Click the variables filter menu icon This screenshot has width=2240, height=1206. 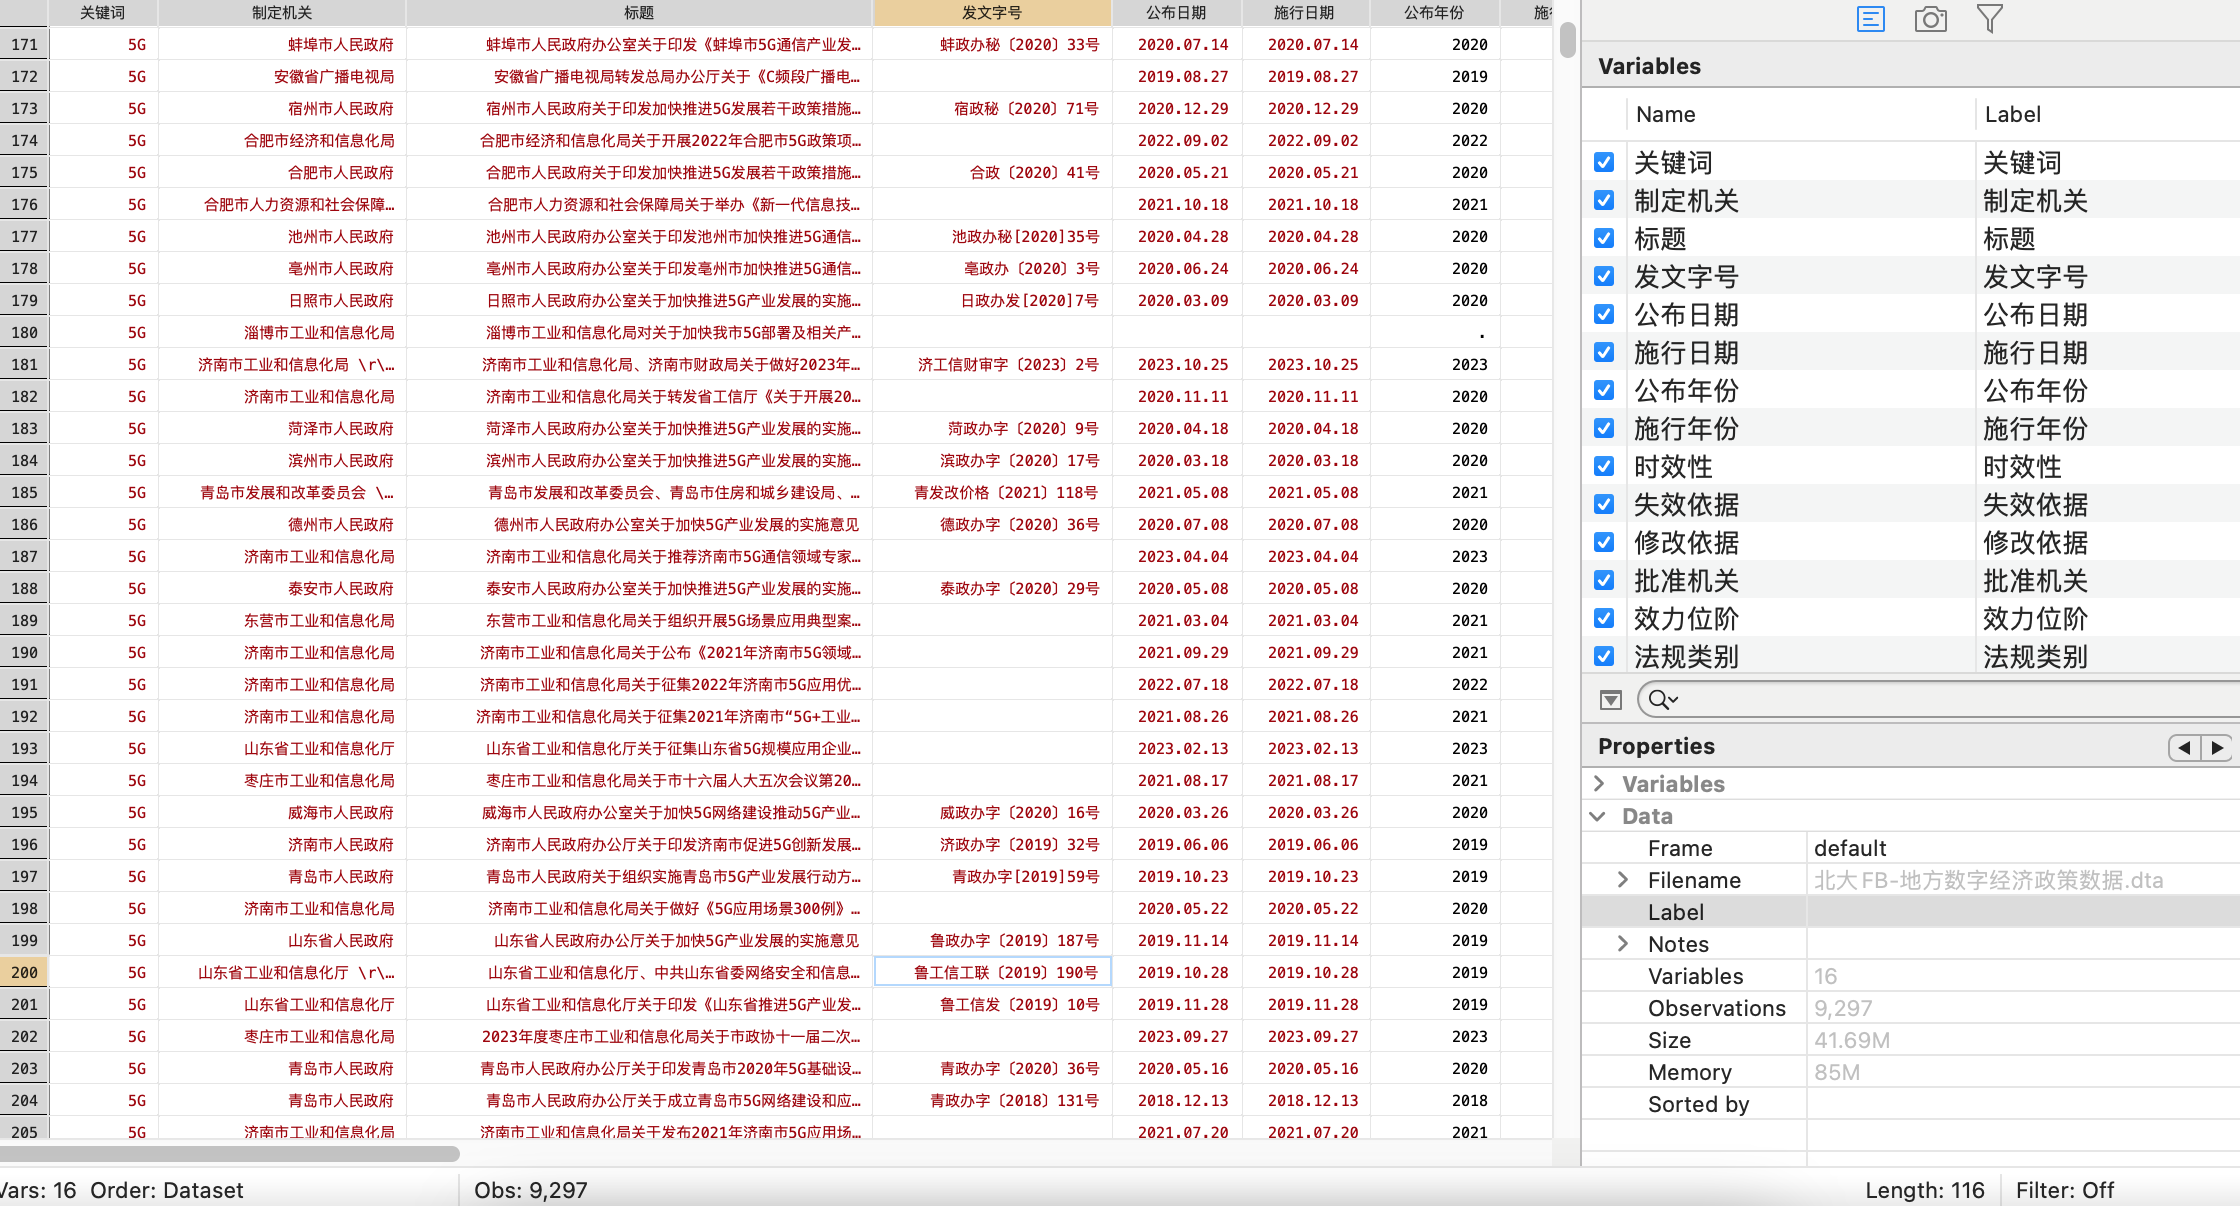pos(1610,700)
